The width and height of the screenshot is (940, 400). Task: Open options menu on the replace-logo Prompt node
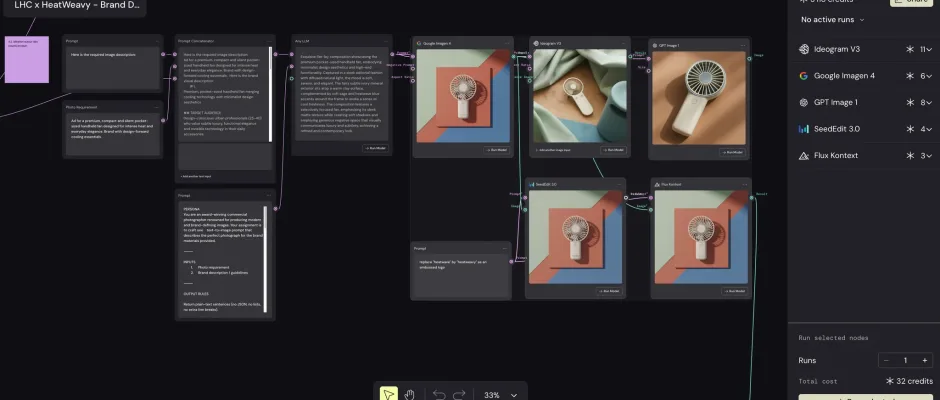pos(505,248)
